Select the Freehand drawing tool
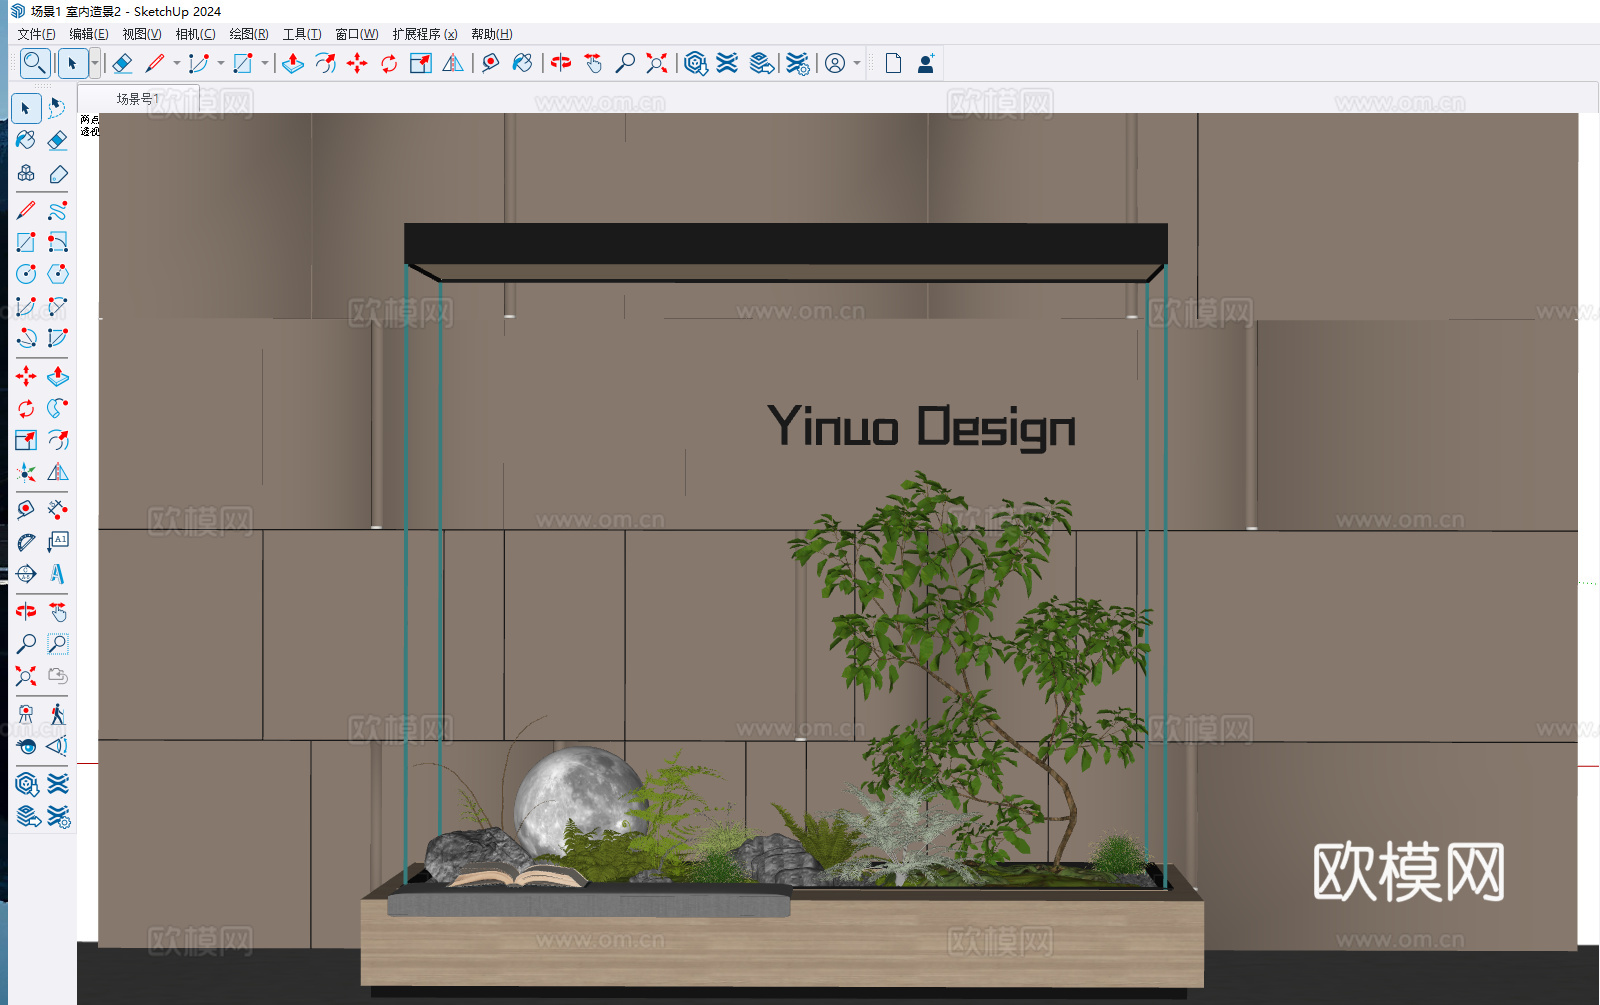Viewport: 1600px width, 1005px height. pyautogui.click(x=57, y=211)
